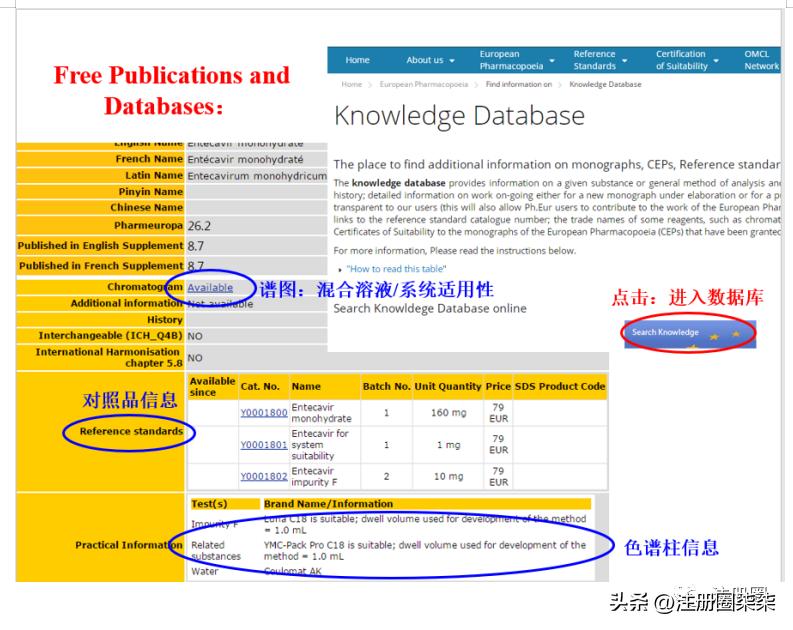793x630 pixels.
Task: Open the Home menu item
Action: point(357,60)
